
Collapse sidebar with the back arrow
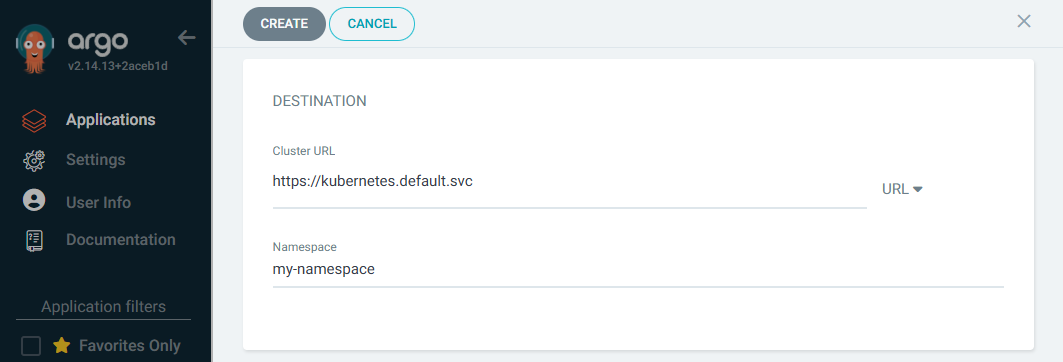click(x=186, y=38)
